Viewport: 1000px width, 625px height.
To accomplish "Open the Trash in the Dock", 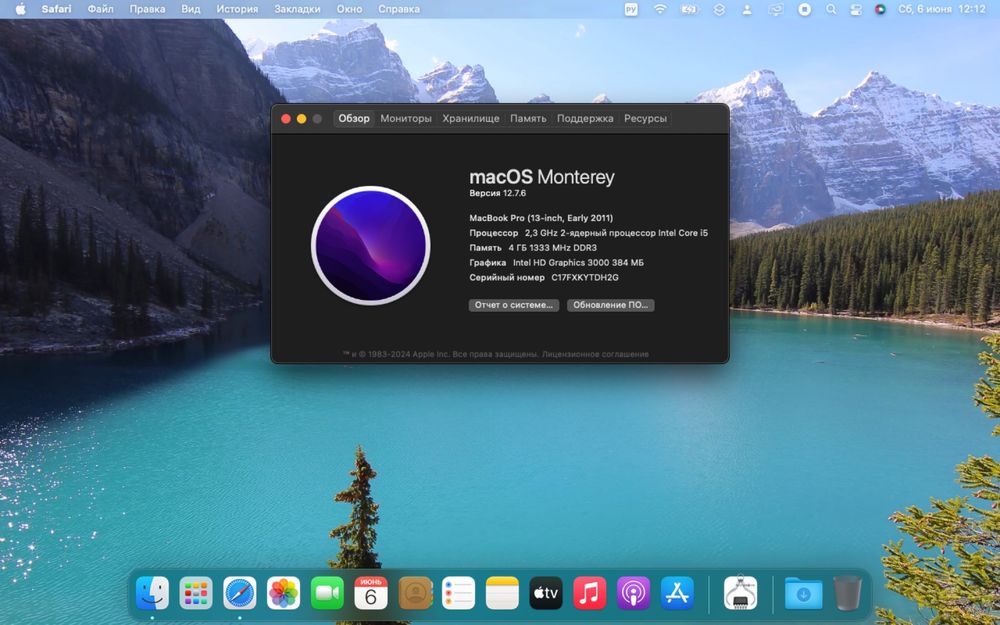I will (x=848, y=593).
